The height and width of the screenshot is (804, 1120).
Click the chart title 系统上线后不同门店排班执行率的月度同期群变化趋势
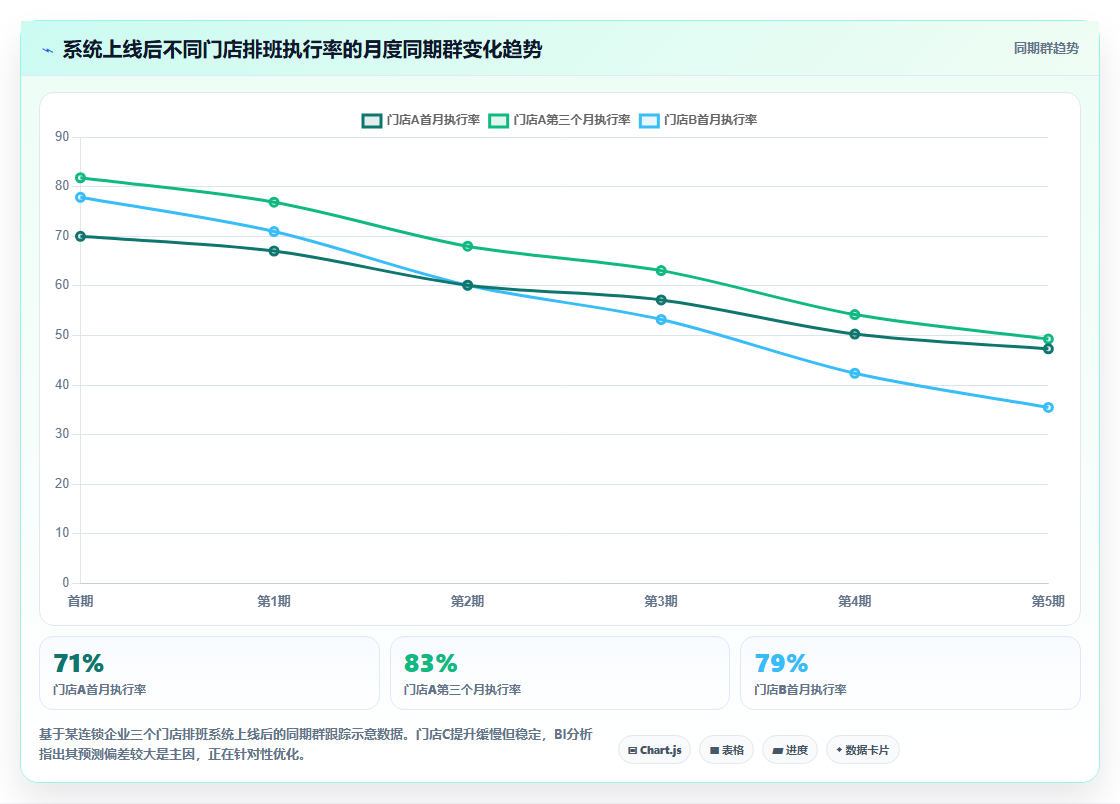pyautogui.click(x=302, y=49)
